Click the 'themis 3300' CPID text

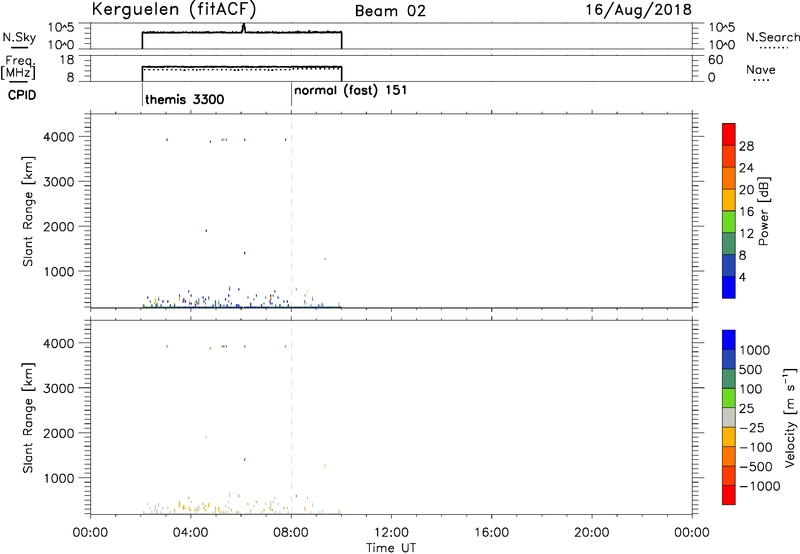point(185,99)
